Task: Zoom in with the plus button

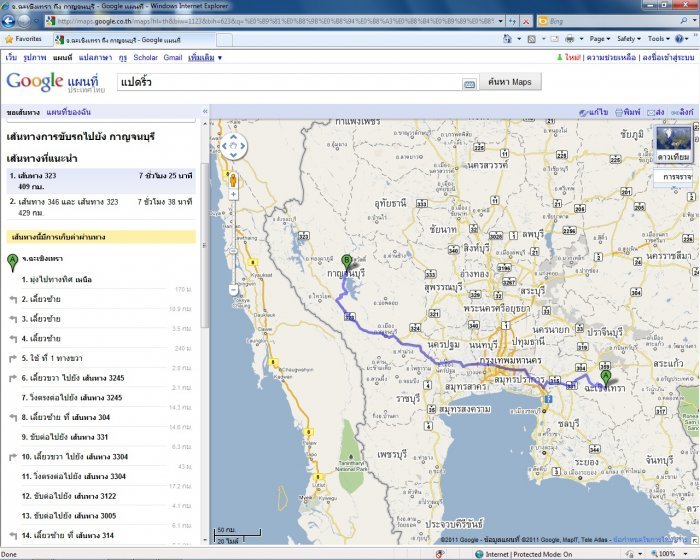Action: point(233,194)
